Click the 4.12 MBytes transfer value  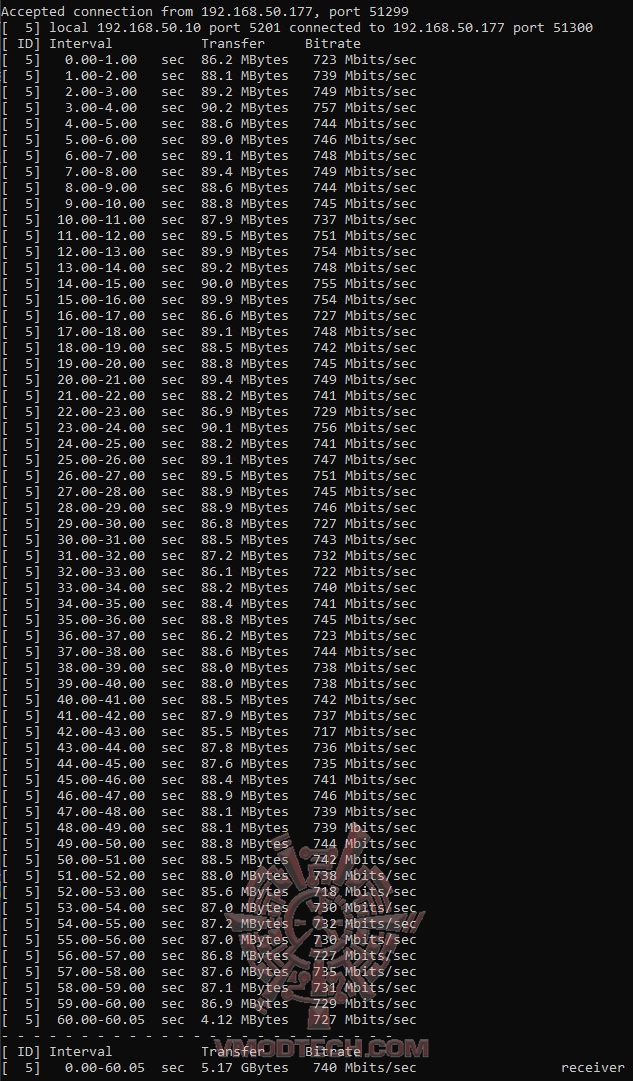[245, 1020]
